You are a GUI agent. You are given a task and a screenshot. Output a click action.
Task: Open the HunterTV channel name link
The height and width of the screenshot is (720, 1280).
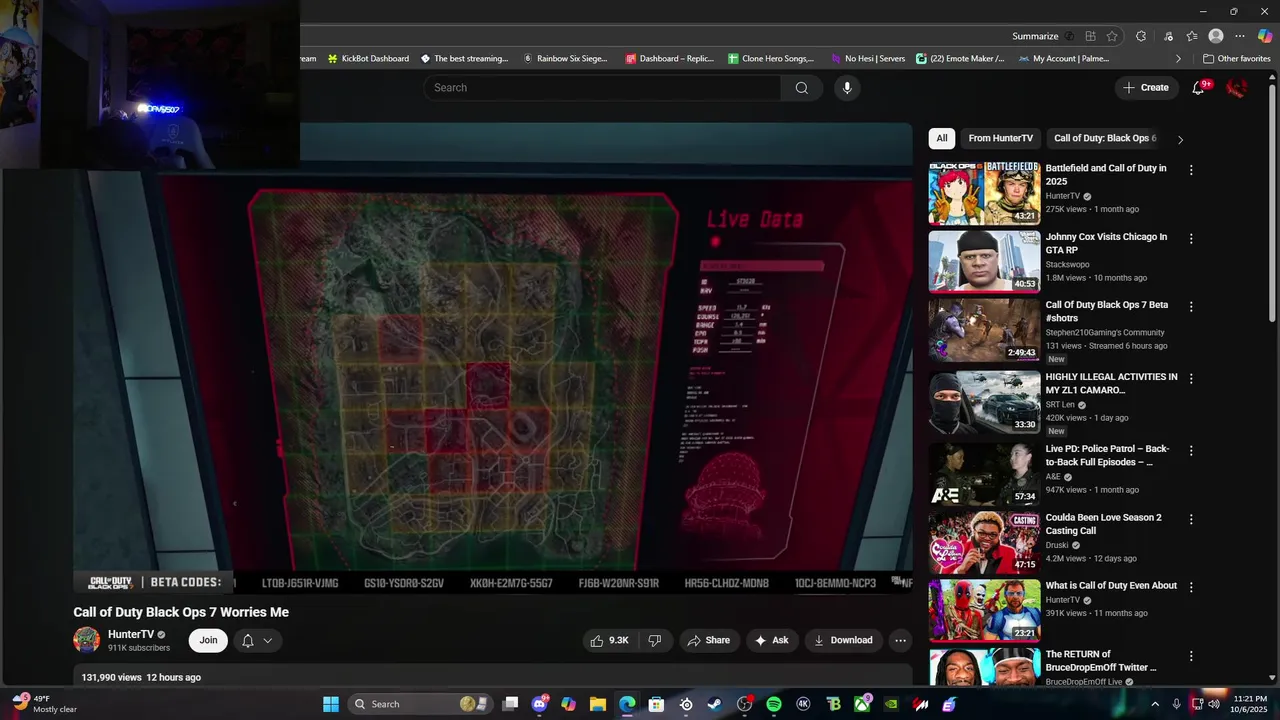pos(131,634)
